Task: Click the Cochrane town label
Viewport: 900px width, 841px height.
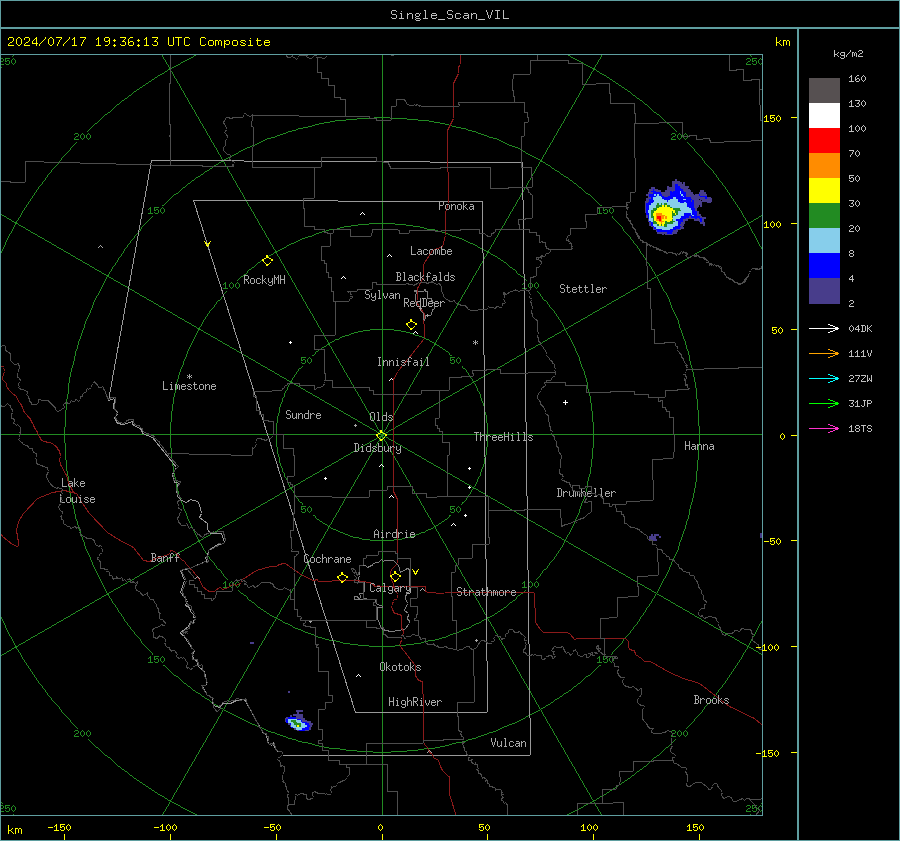Action: (327, 559)
